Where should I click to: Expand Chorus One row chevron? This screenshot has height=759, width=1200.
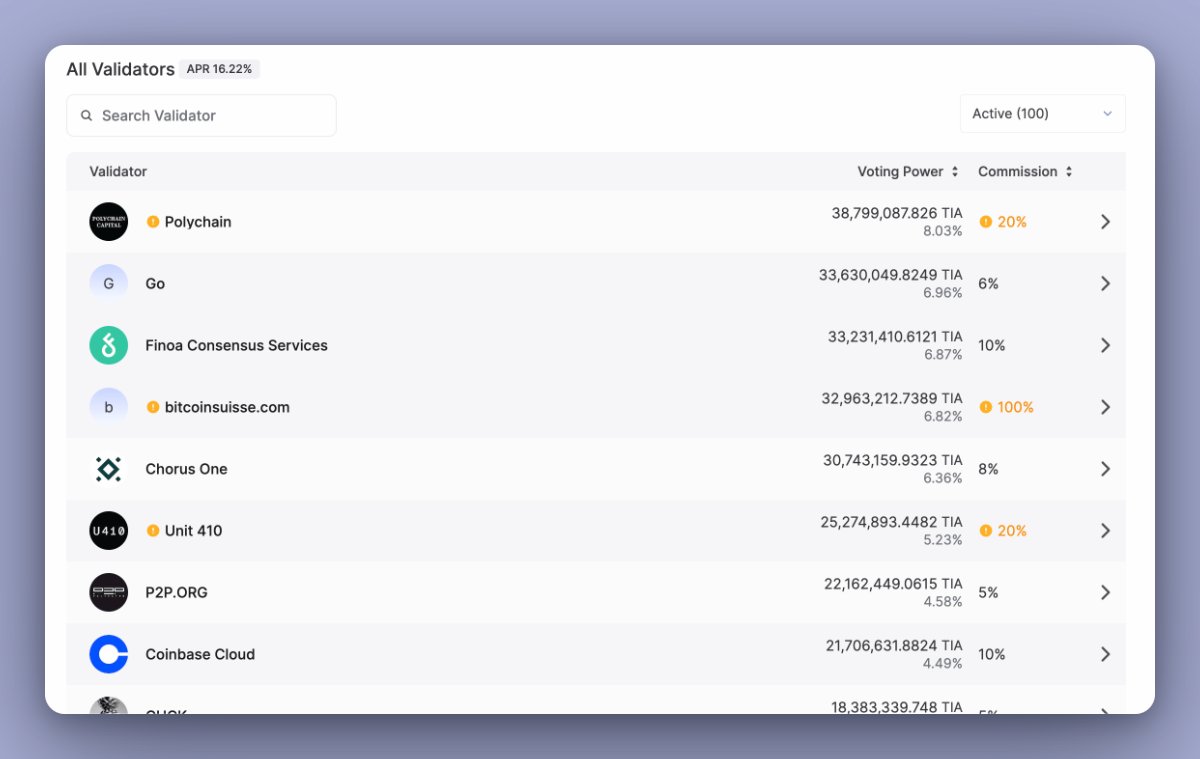click(1105, 469)
